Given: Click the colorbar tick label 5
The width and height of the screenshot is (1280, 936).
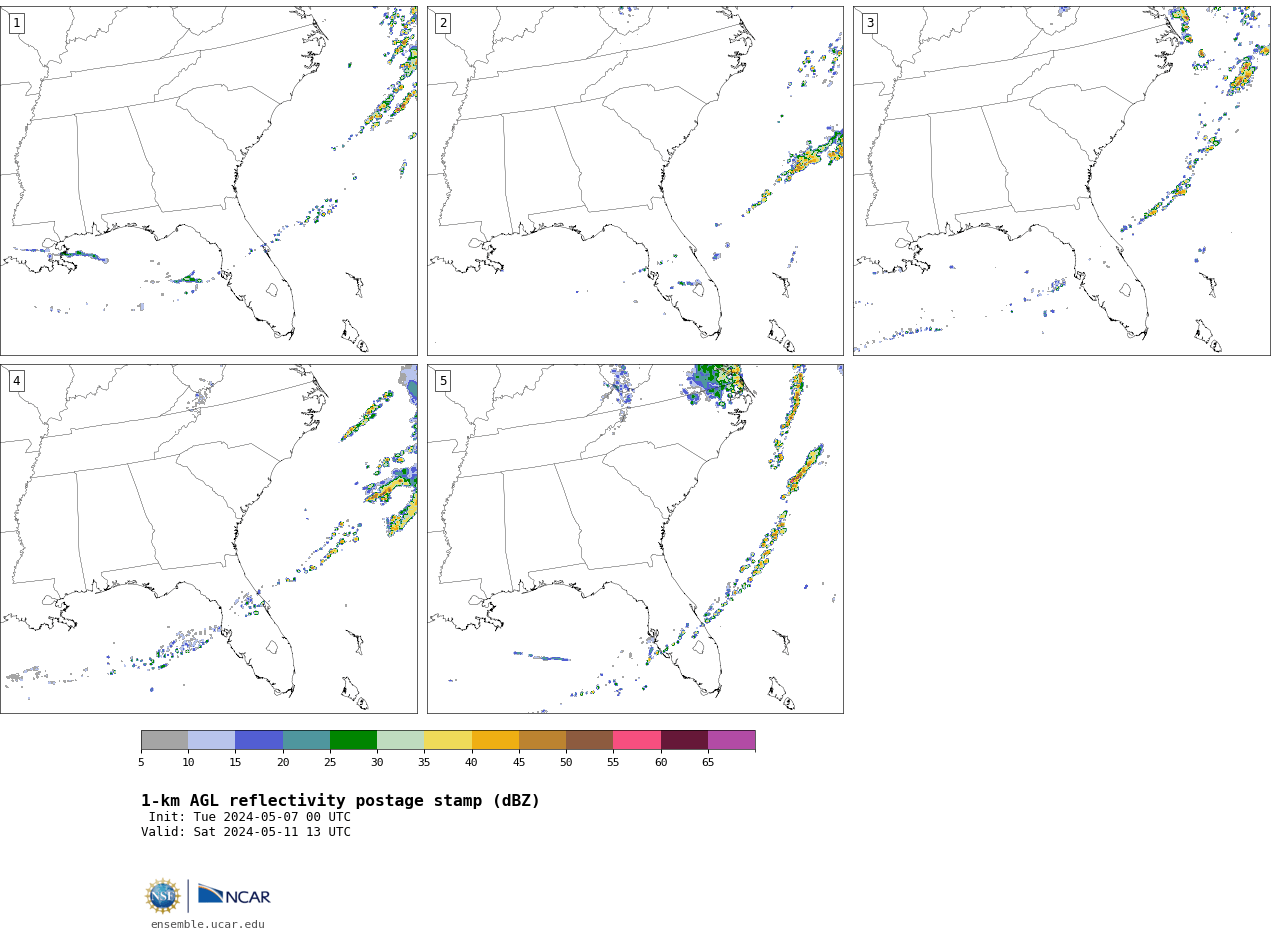Looking at the screenshot, I should pyautogui.click(x=141, y=763).
